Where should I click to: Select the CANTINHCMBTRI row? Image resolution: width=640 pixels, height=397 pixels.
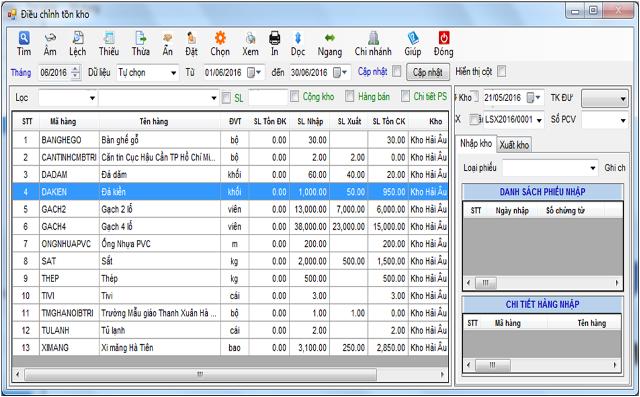(230, 157)
